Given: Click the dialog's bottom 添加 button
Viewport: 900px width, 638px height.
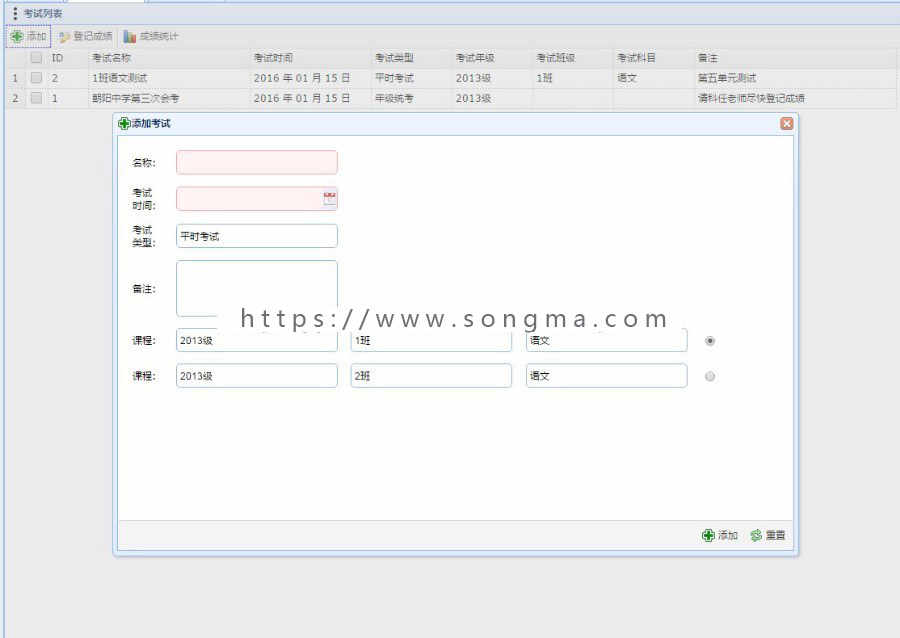Looking at the screenshot, I should point(720,535).
